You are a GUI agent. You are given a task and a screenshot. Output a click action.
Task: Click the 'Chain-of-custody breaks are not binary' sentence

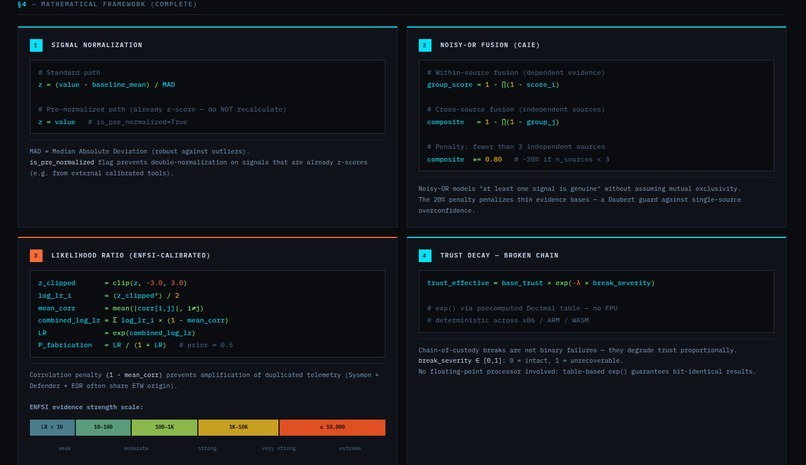(x=577, y=350)
